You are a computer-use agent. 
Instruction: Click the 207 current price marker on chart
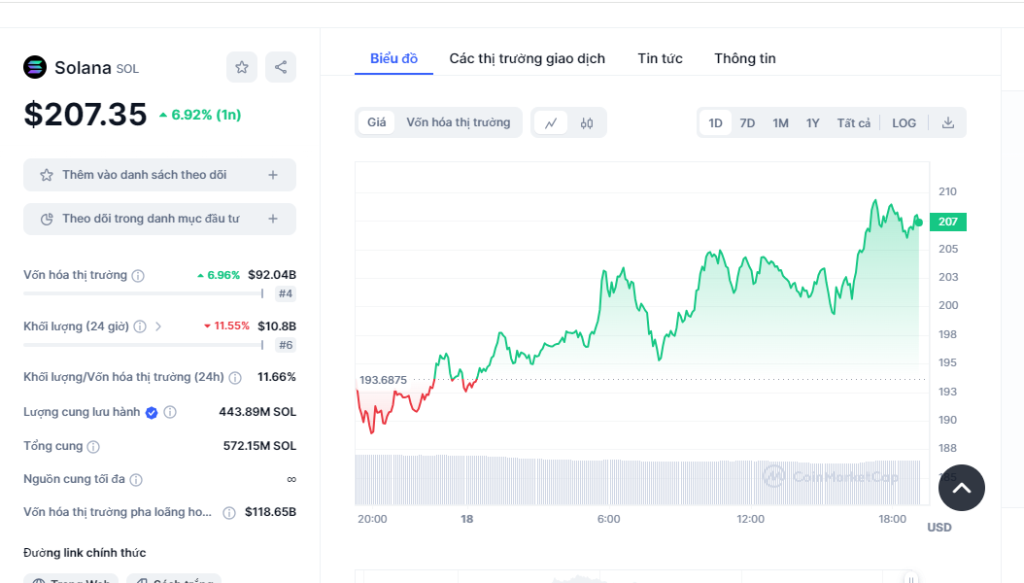tap(948, 222)
